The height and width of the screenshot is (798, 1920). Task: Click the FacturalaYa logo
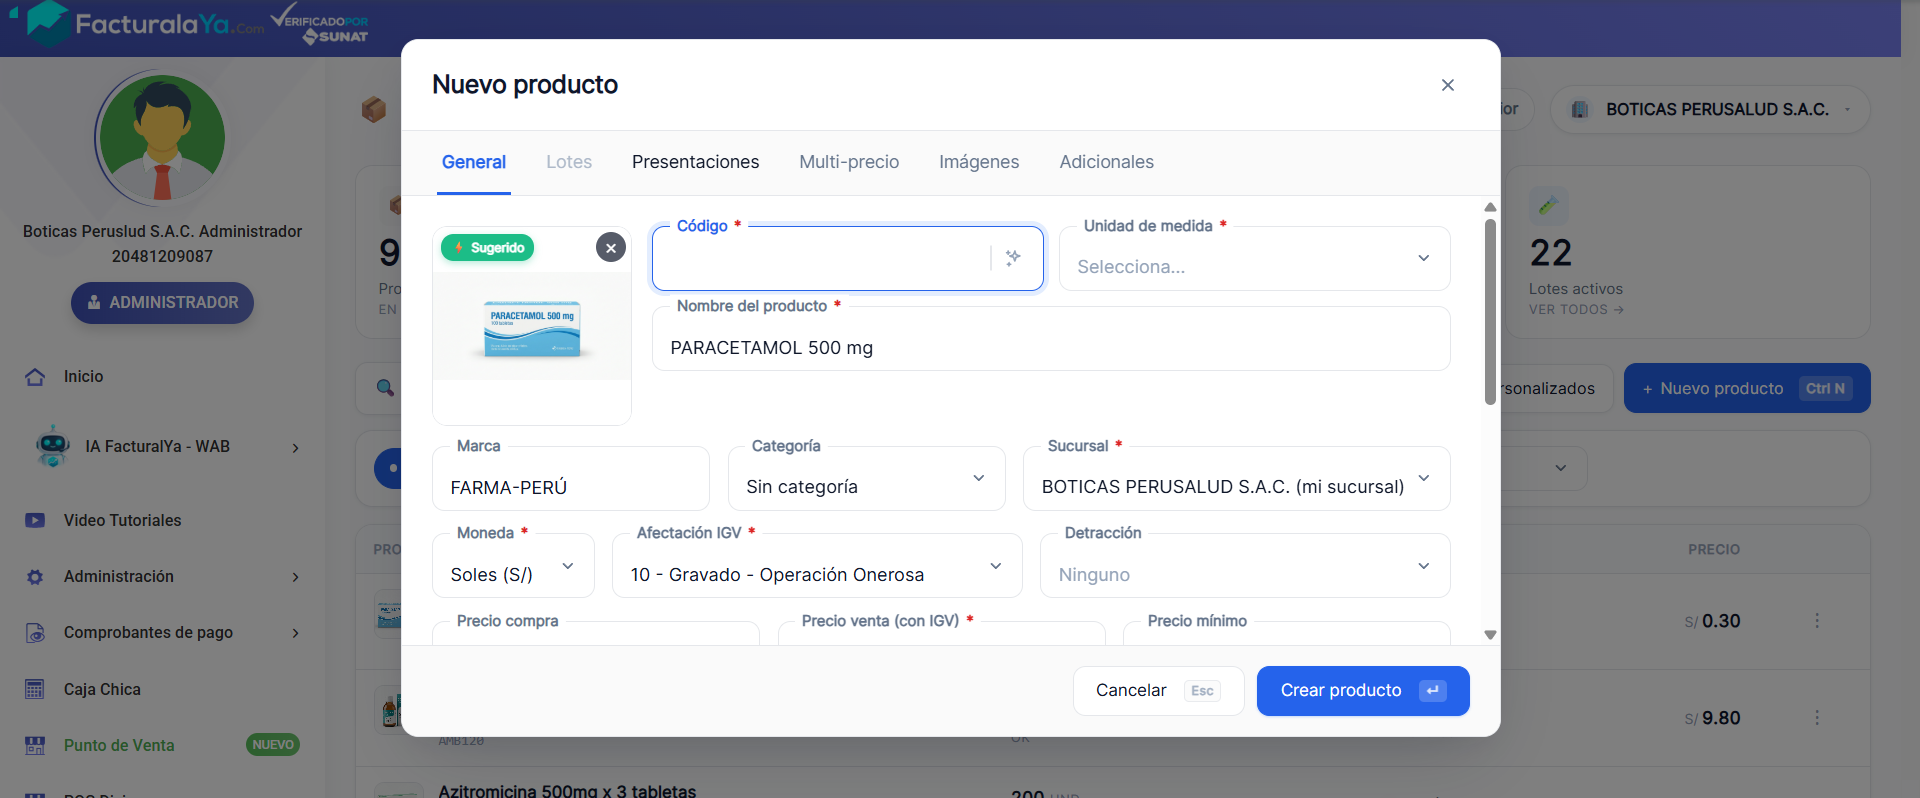coord(145,23)
